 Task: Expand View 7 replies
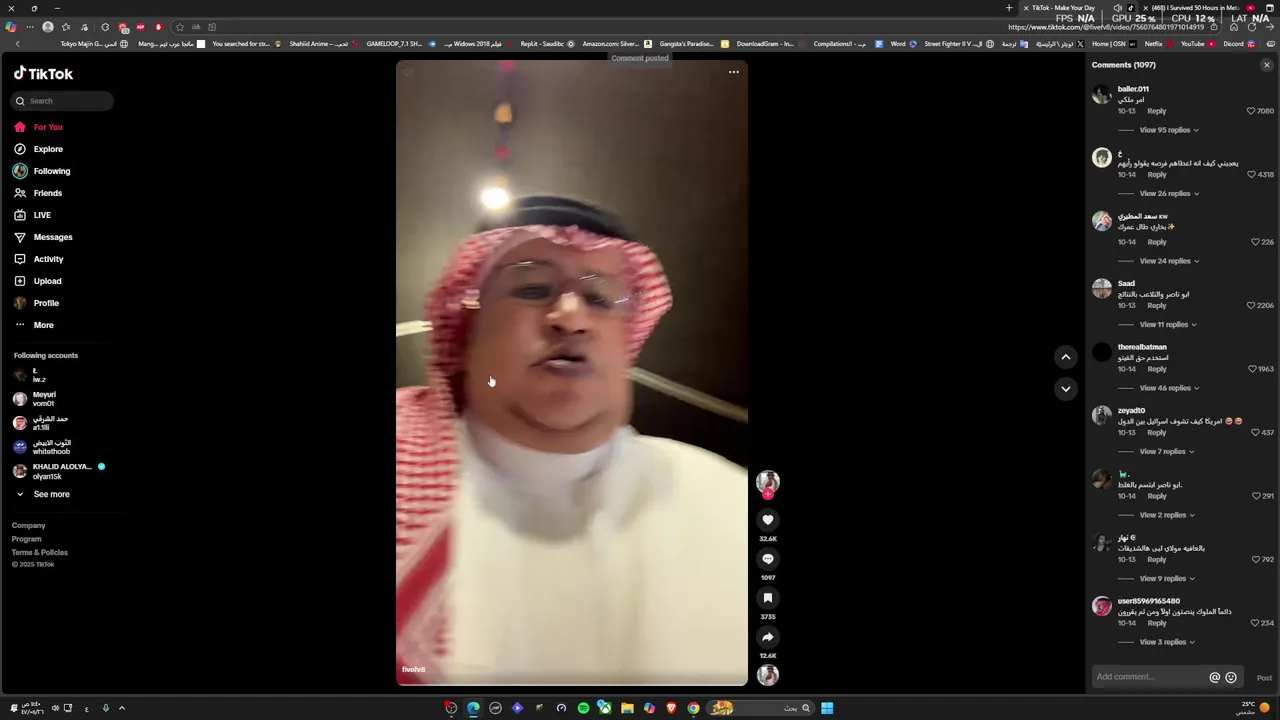(1167, 451)
